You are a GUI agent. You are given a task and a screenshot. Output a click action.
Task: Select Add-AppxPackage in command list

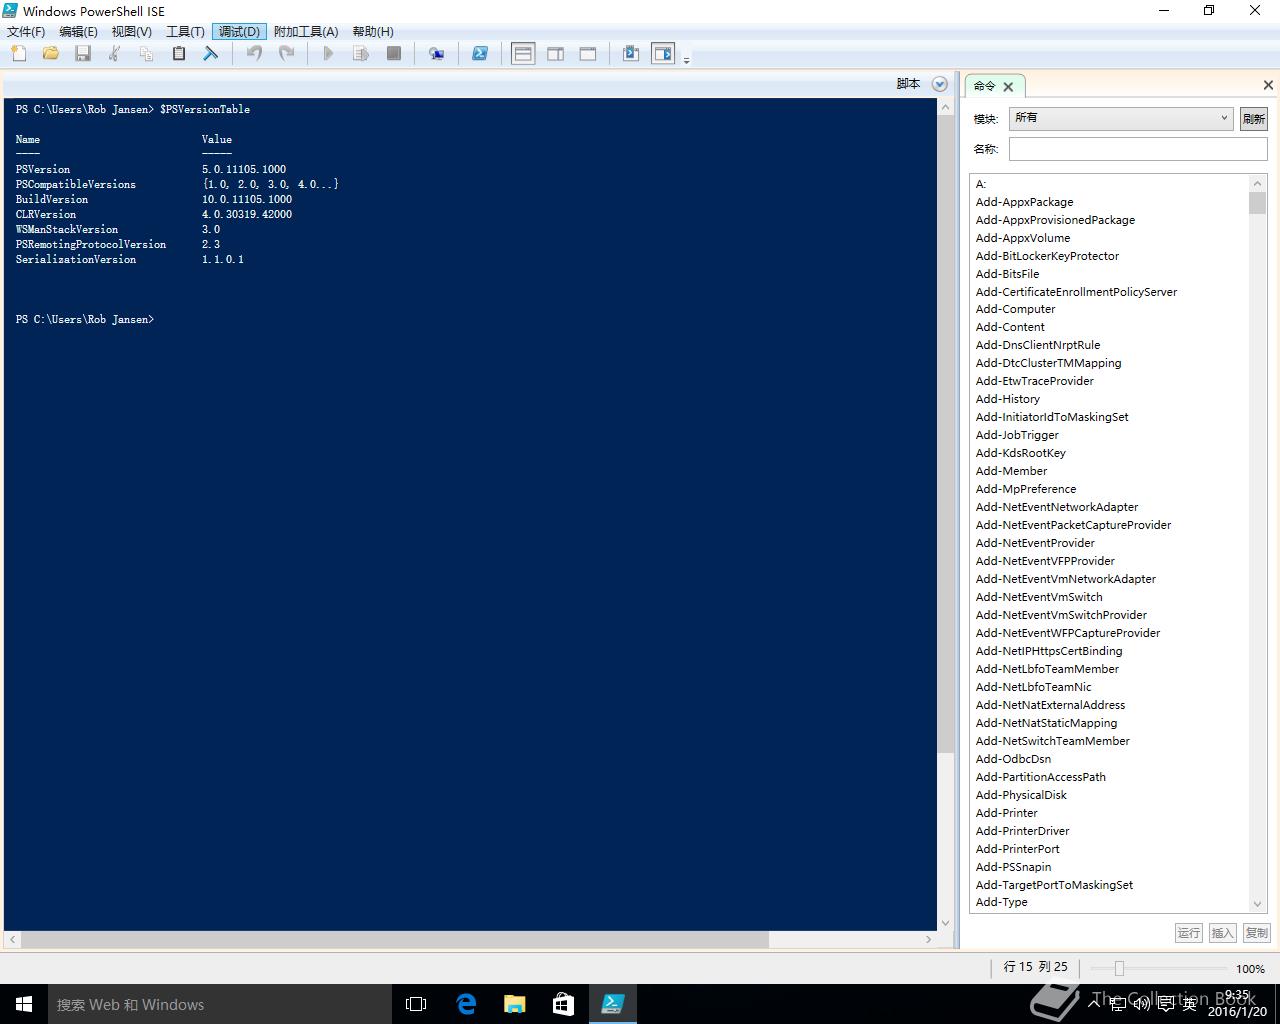point(1024,202)
